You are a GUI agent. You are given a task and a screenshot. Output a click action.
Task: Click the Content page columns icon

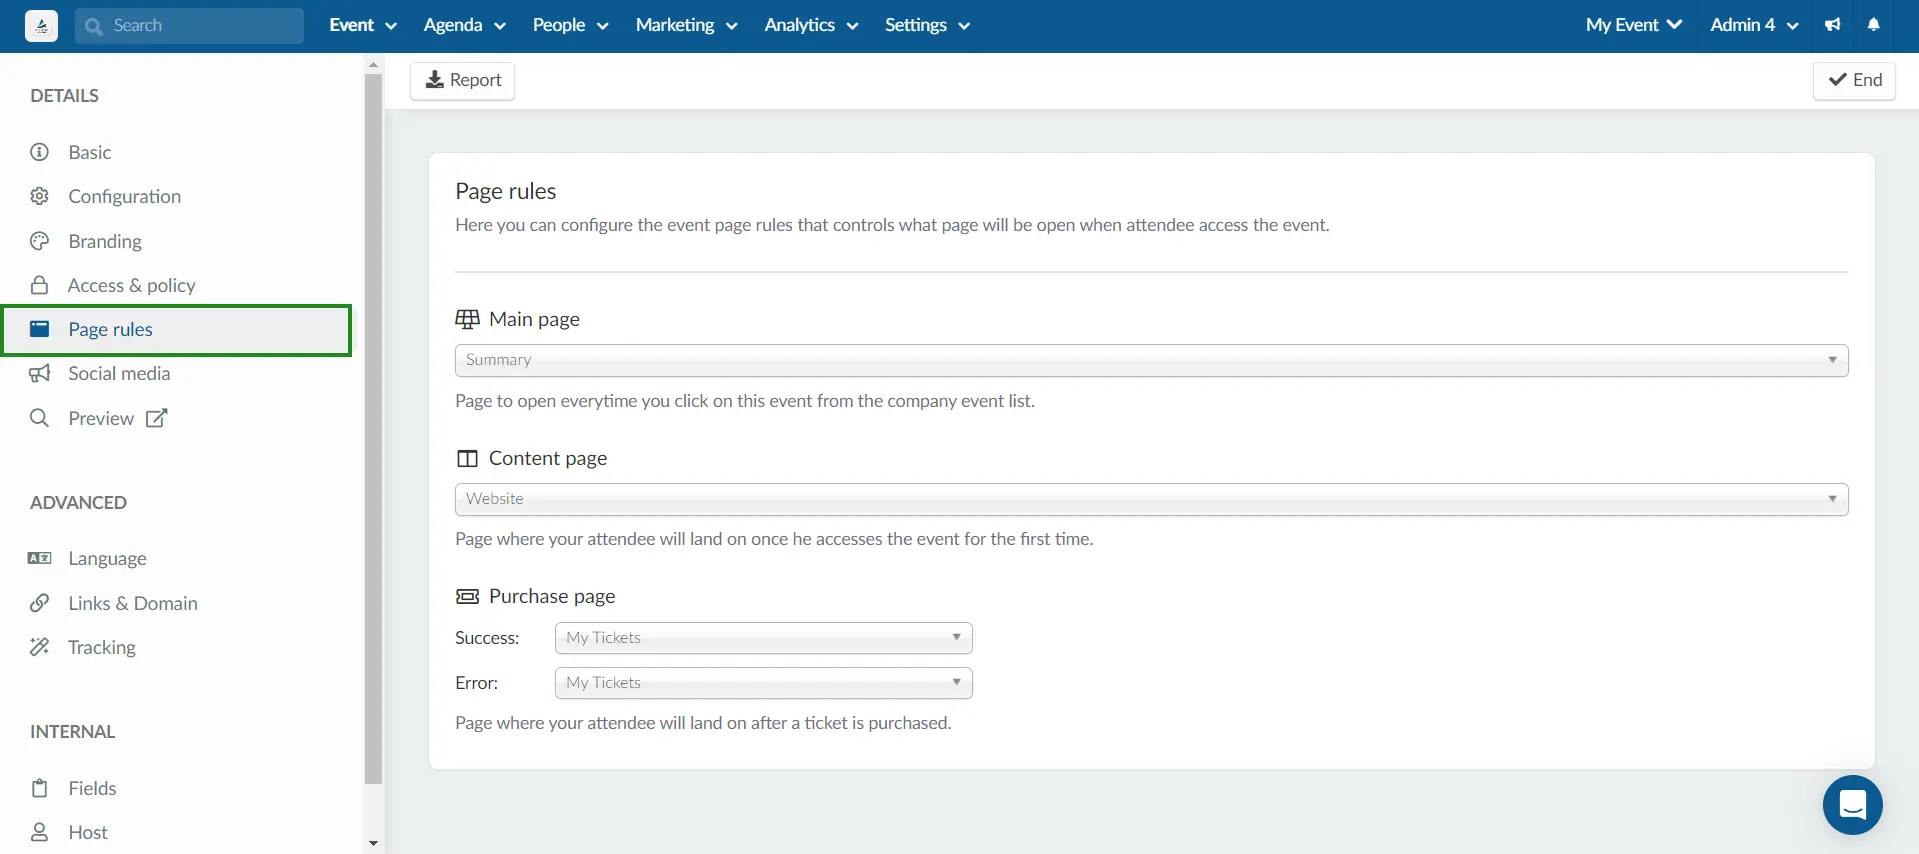467,458
